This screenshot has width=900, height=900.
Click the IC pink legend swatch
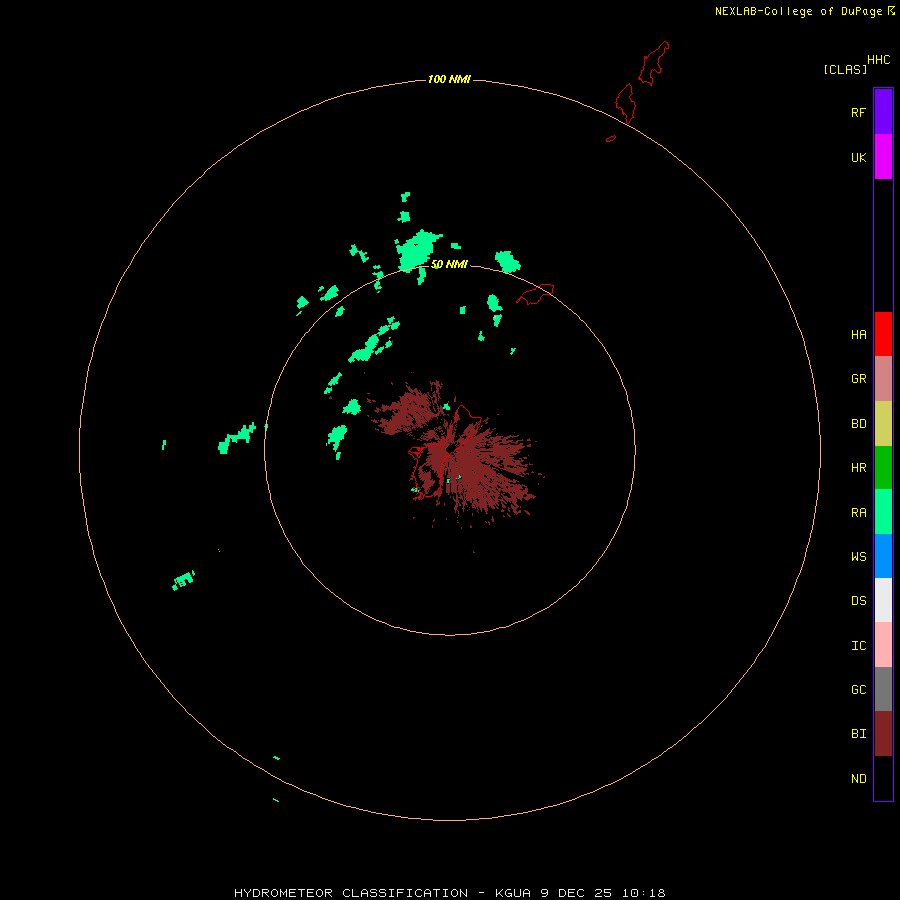(x=883, y=645)
